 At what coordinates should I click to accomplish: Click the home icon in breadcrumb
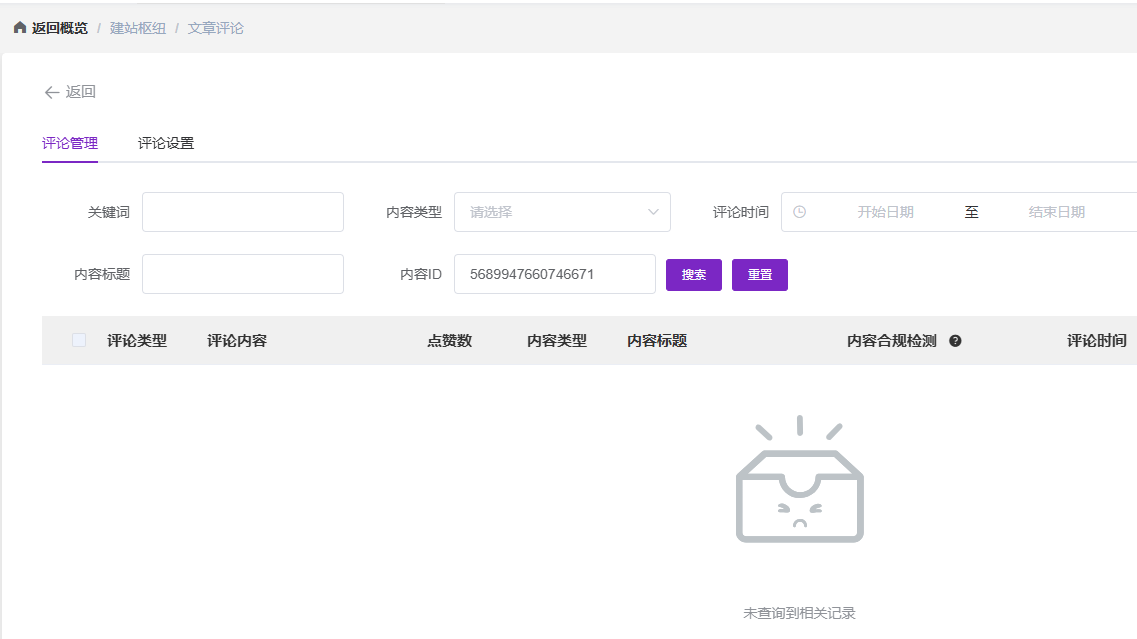[x=20, y=28]
